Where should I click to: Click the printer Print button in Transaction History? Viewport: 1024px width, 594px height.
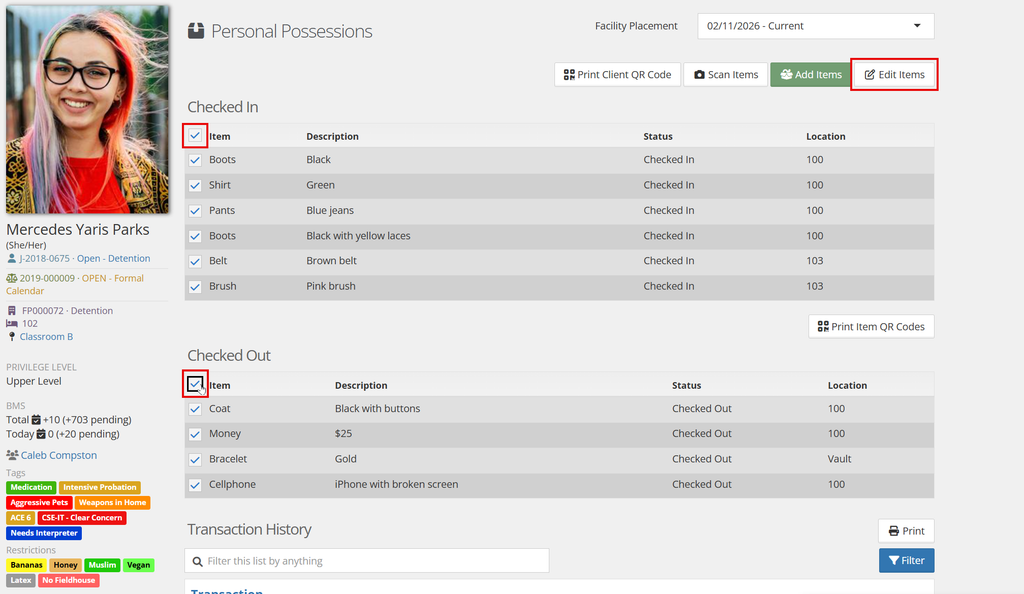(x=906, y=531)
